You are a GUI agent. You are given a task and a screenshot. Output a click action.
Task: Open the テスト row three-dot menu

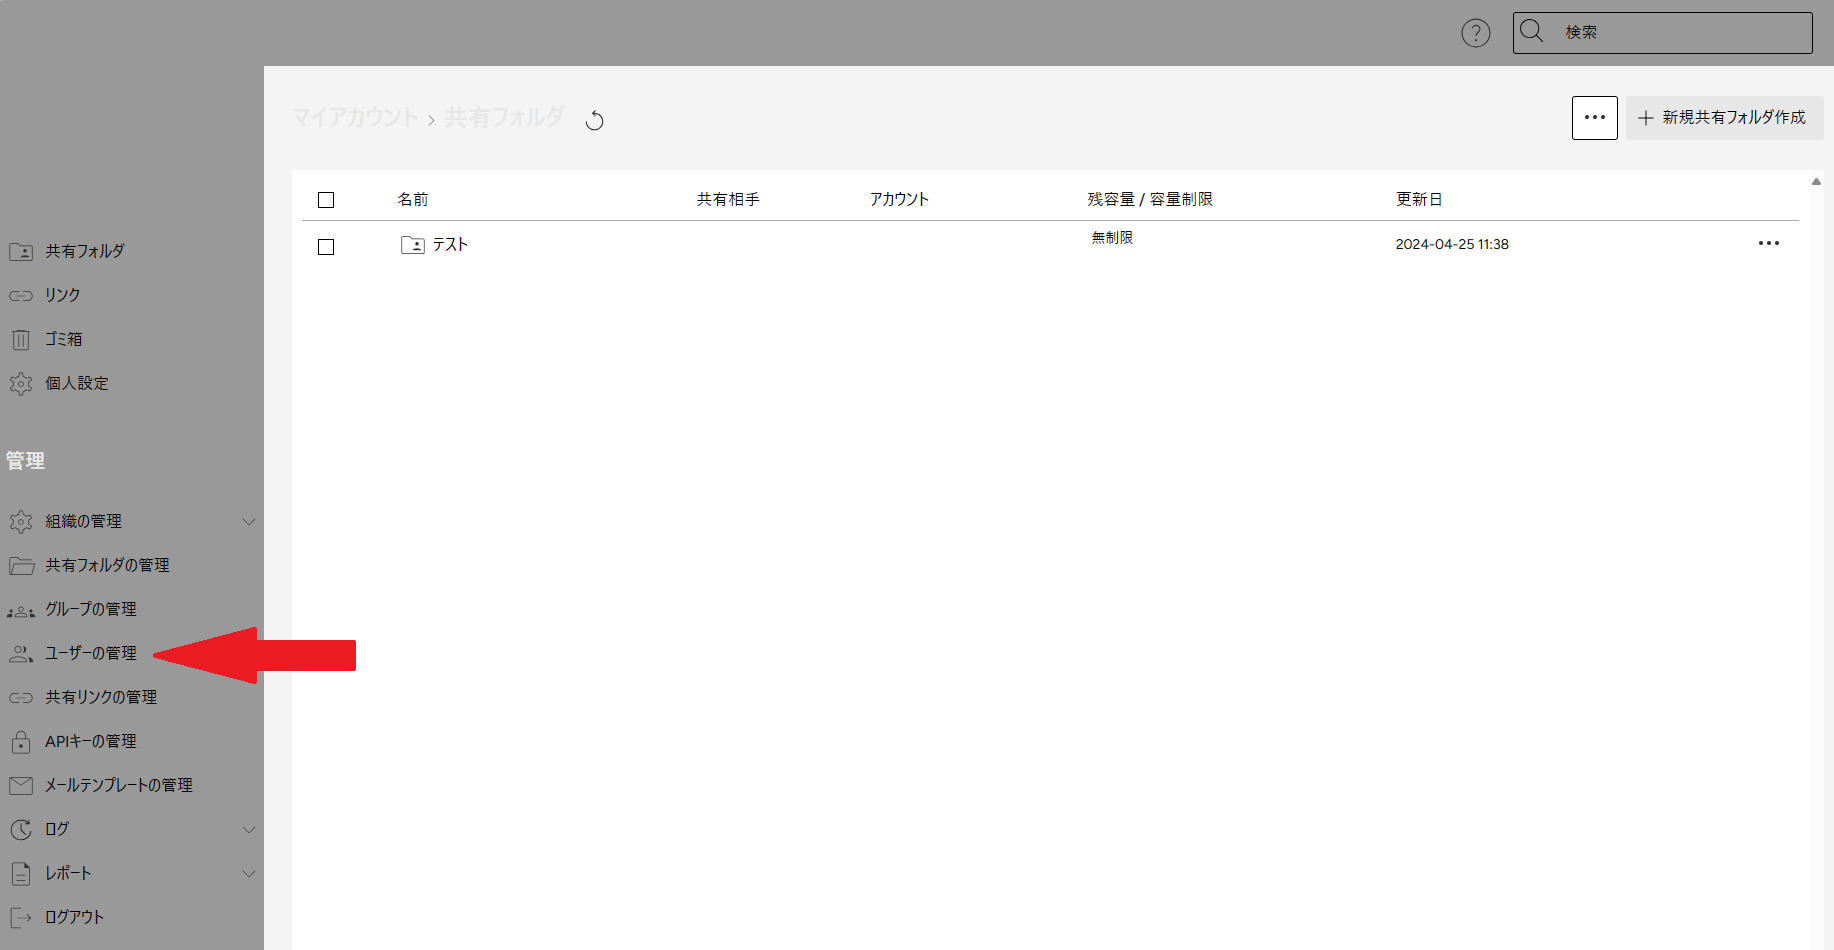point(1768,243)
